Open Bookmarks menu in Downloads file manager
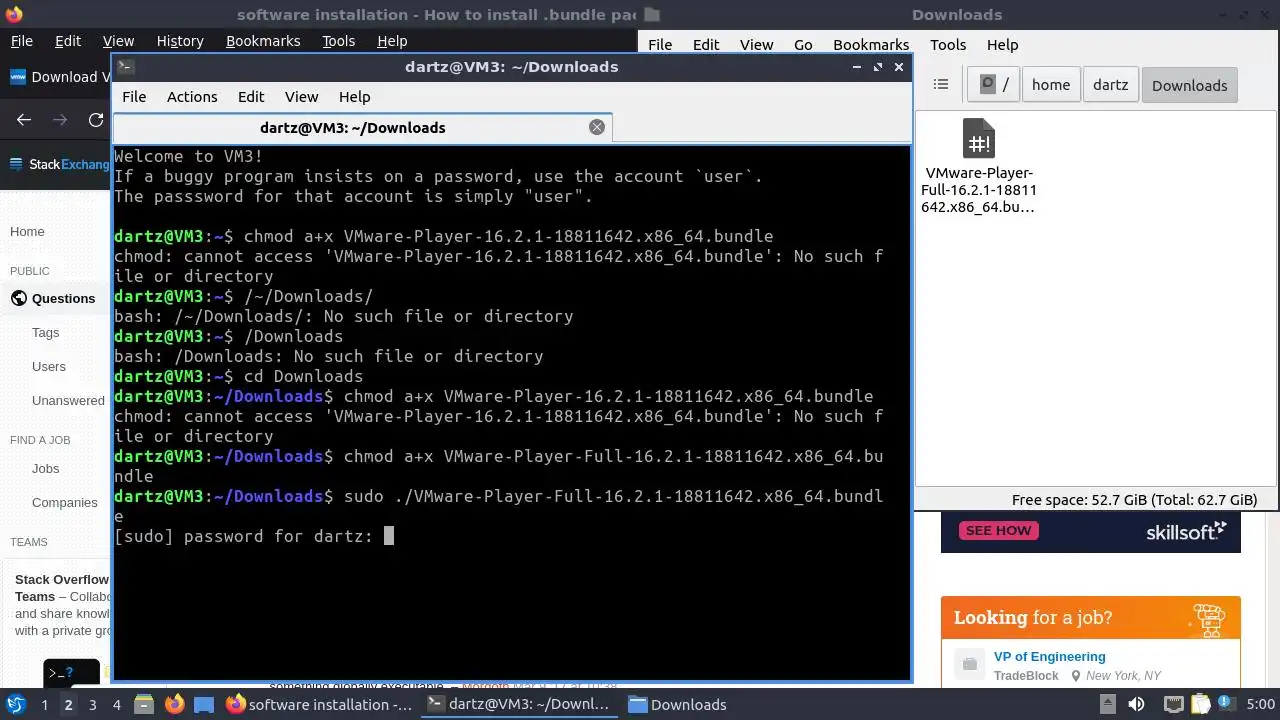The width and height of the screenshot is (1280, 720). click(x=871, y=45)
